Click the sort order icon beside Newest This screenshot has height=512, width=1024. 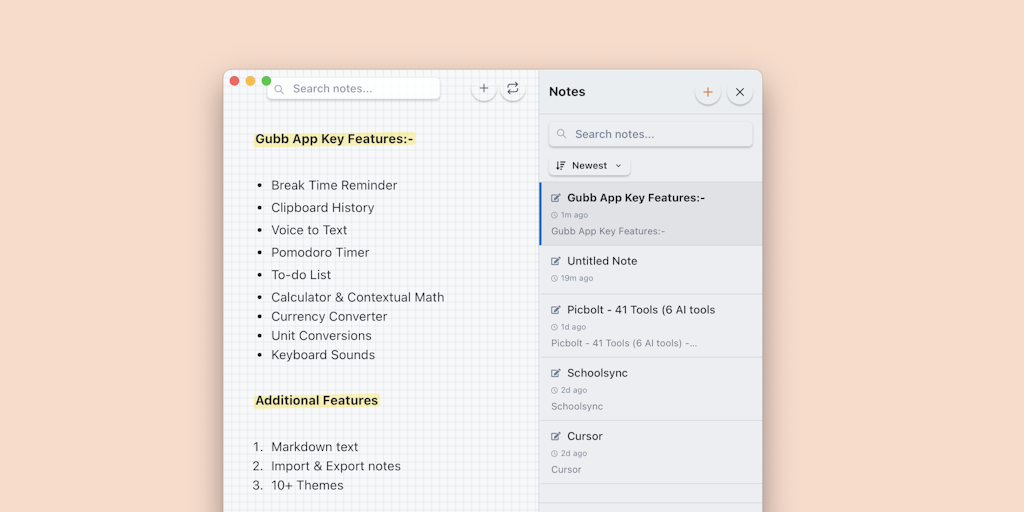[561, 165]
